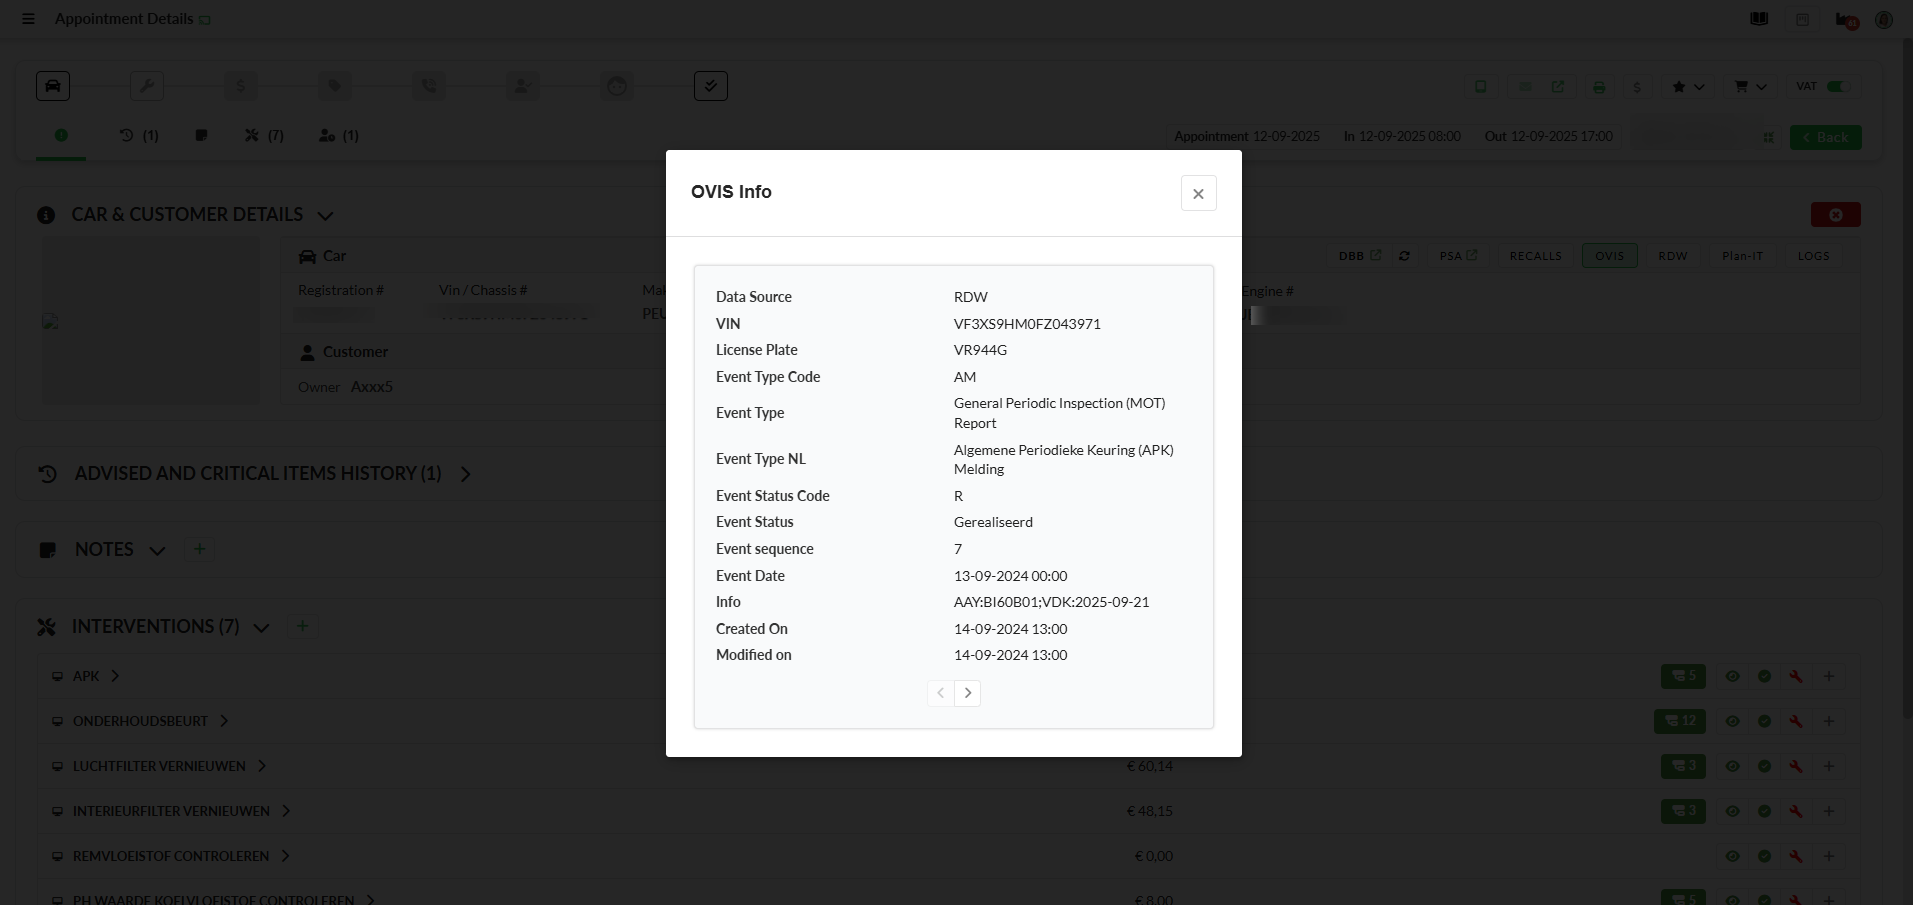
Task: Open parts badge 5 on APK row
Action: coord(1683,676)
